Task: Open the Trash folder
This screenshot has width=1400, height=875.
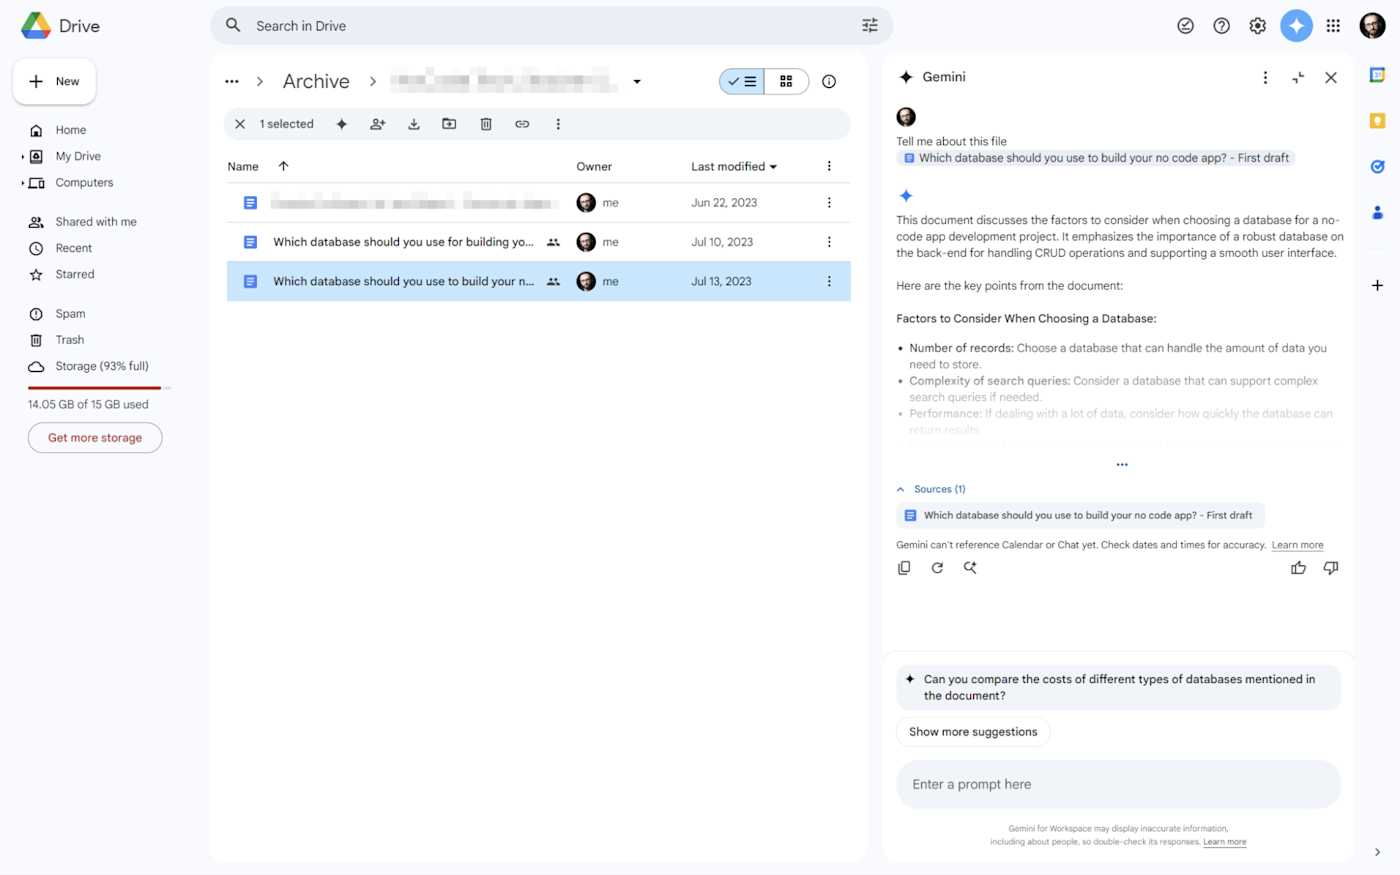Action: pos(70,340)
